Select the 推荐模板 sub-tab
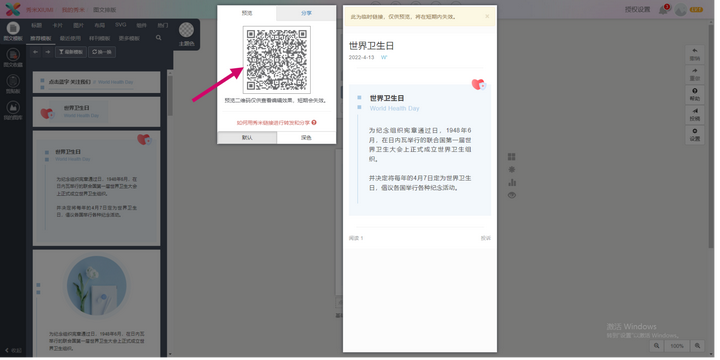The image size is (720, 360). pos(40,38)
